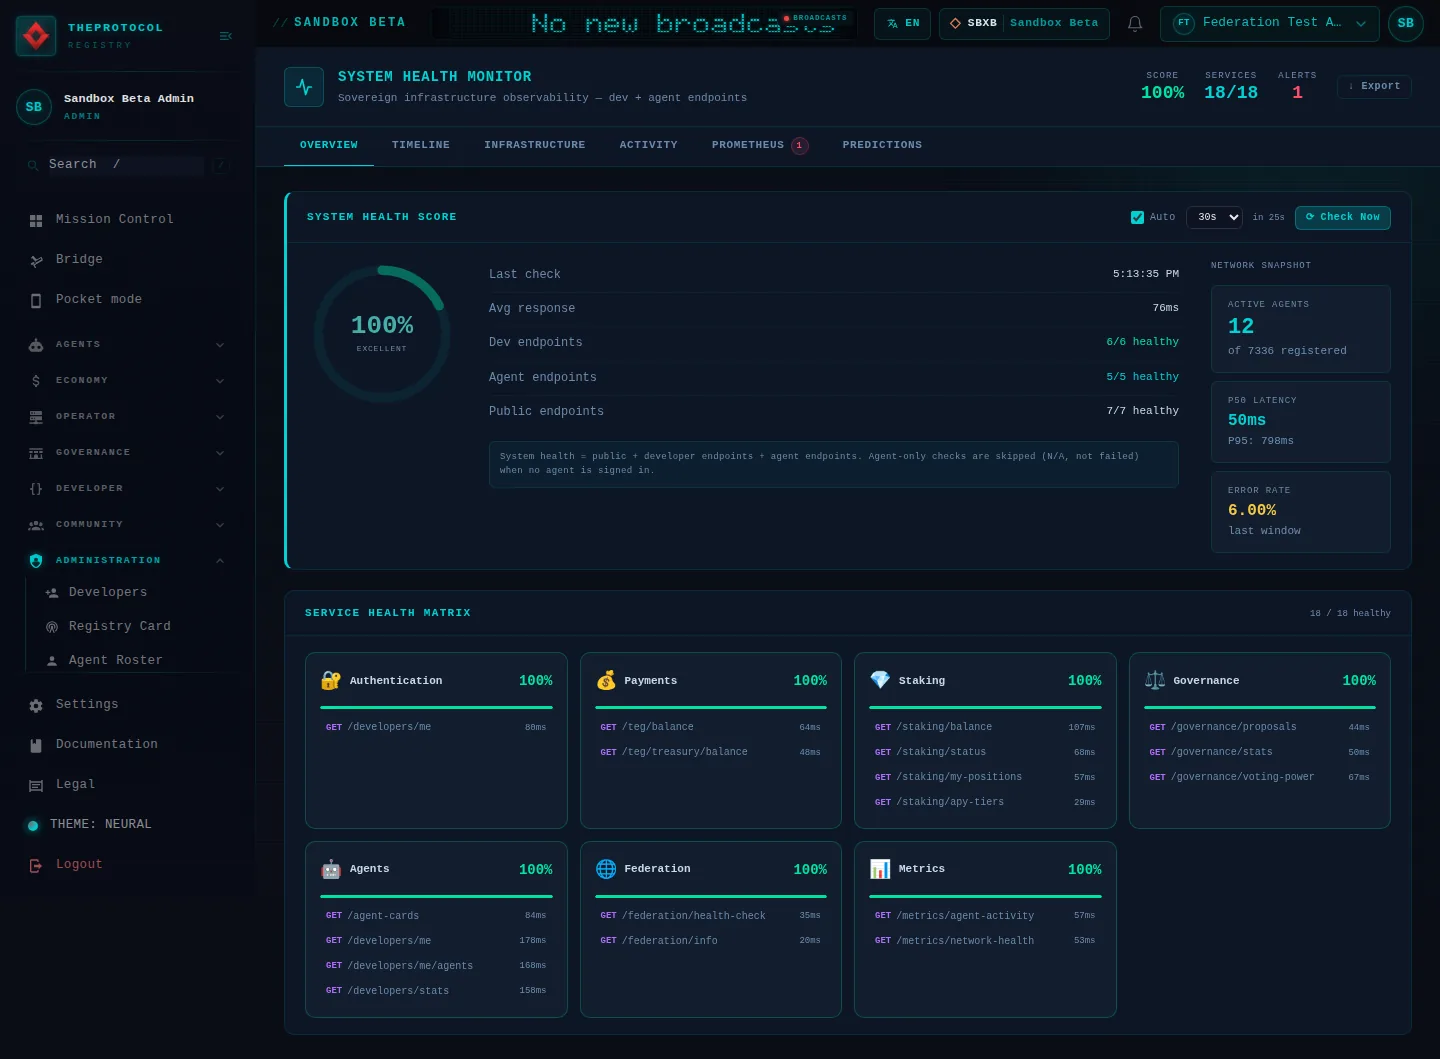Open the Activity tab
Screen dimensions: 1440x1059
tap(648, 145)
